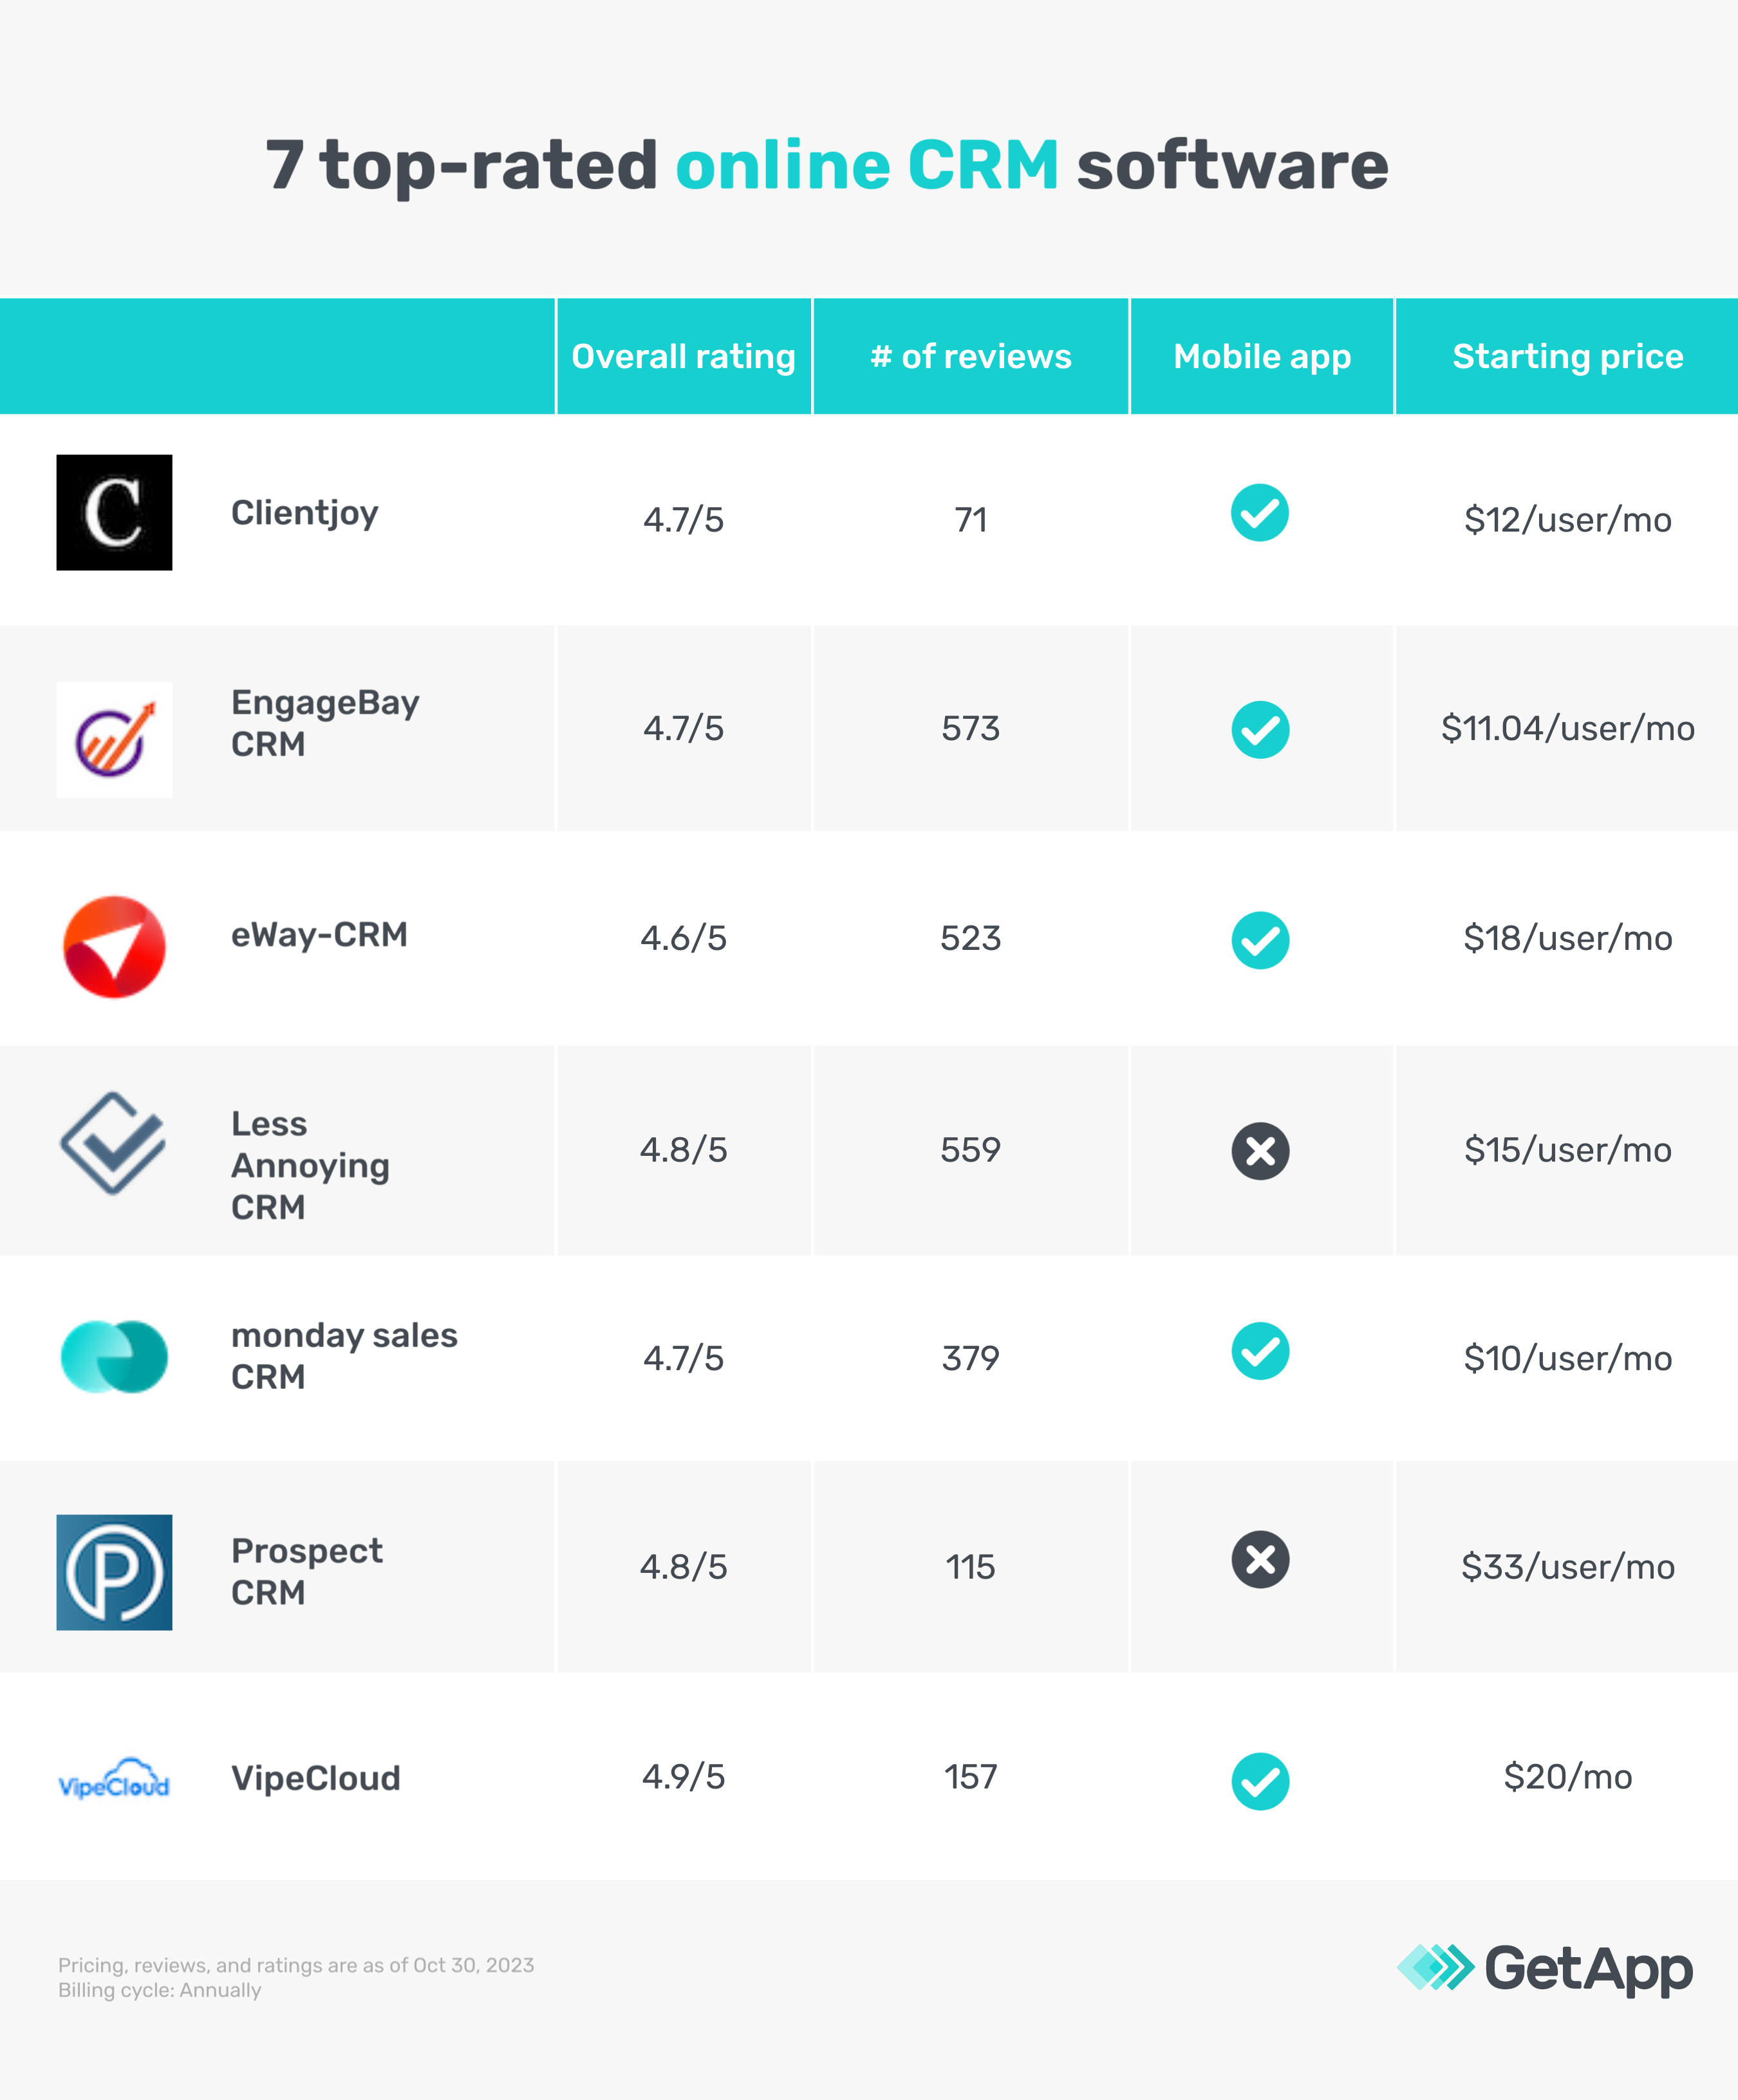Click the Mobile app column header
1738x2100 pixels.
(1262, 356)
